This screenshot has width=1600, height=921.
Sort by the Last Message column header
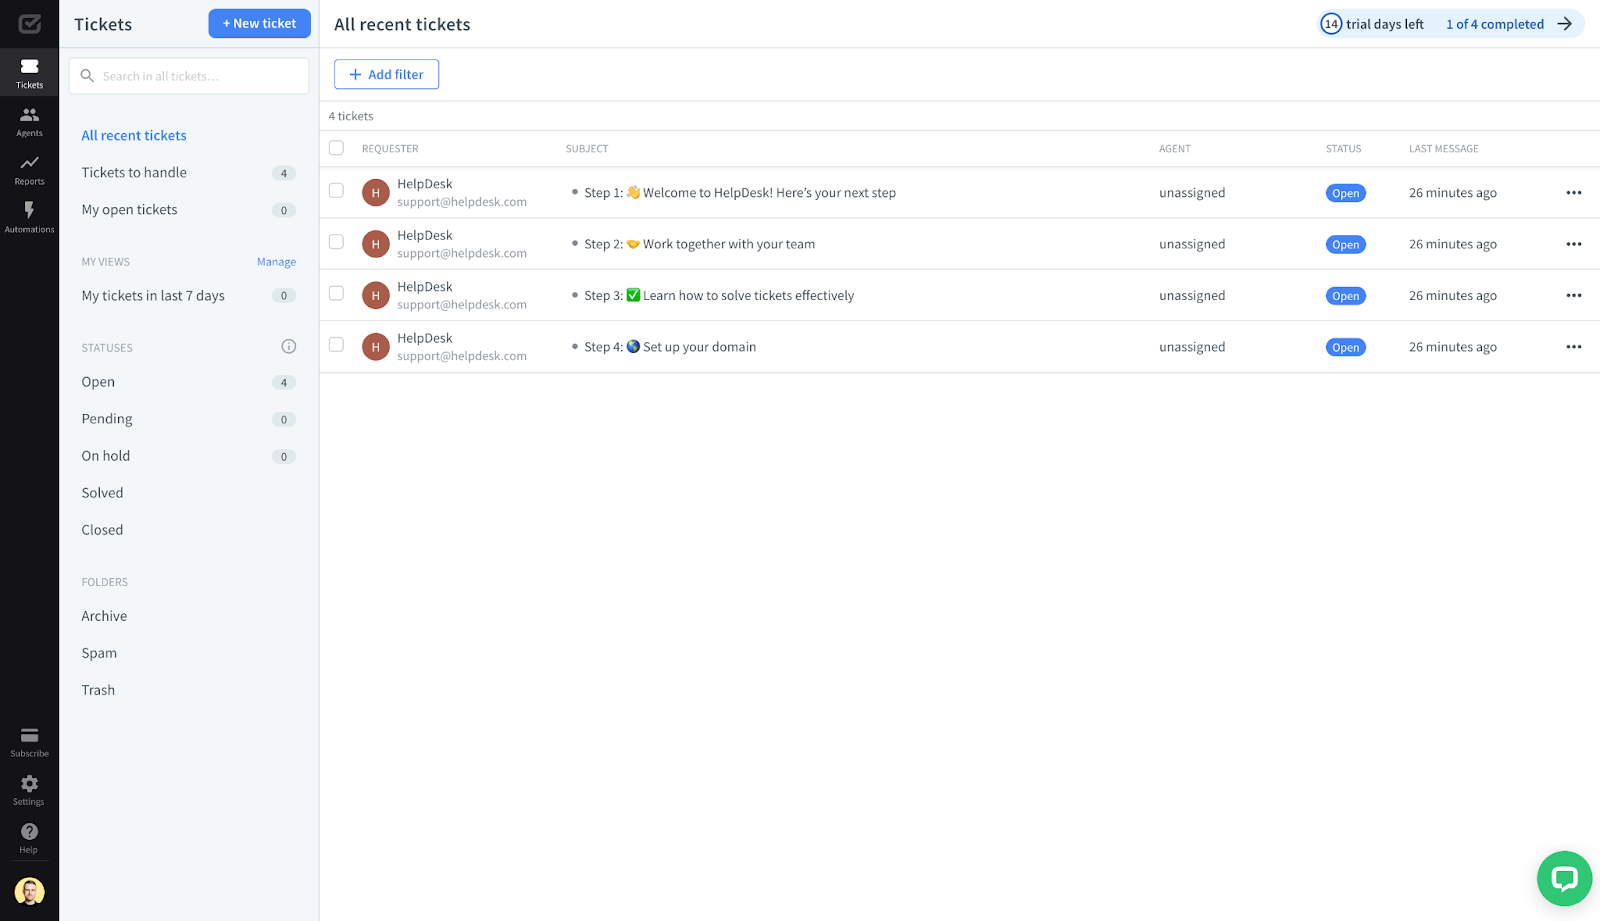coord(1443,148)
